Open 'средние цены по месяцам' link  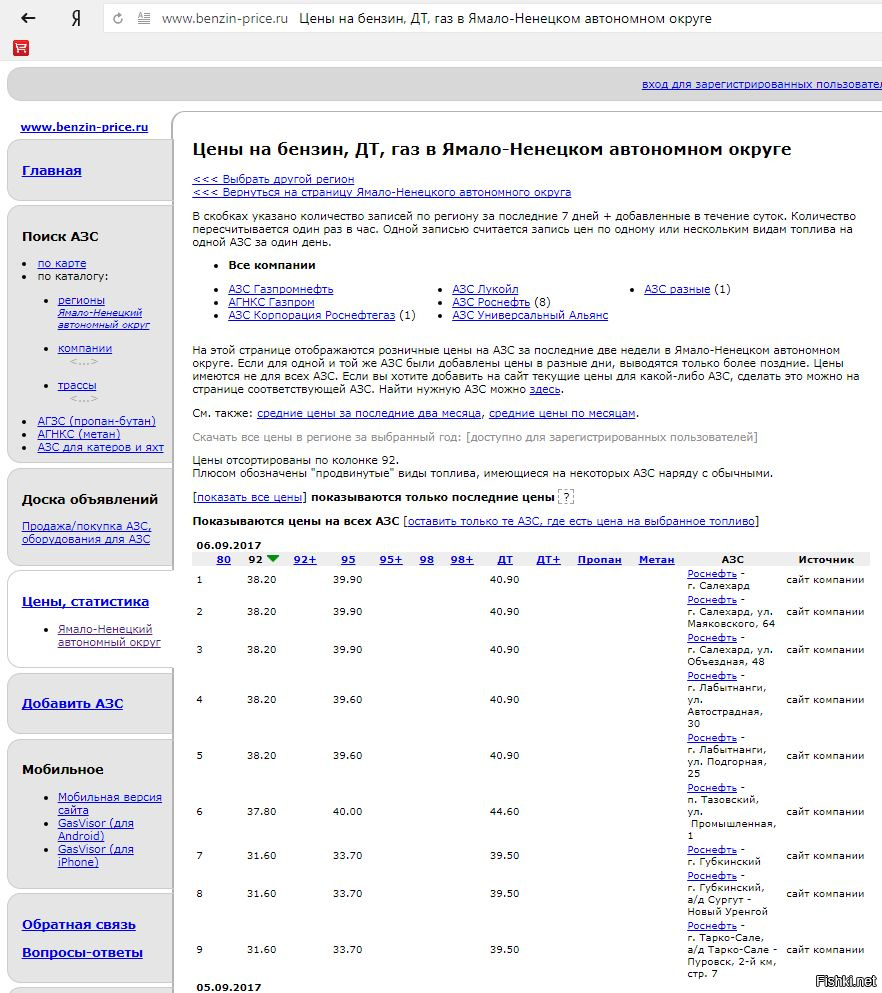tap(562, 414)
